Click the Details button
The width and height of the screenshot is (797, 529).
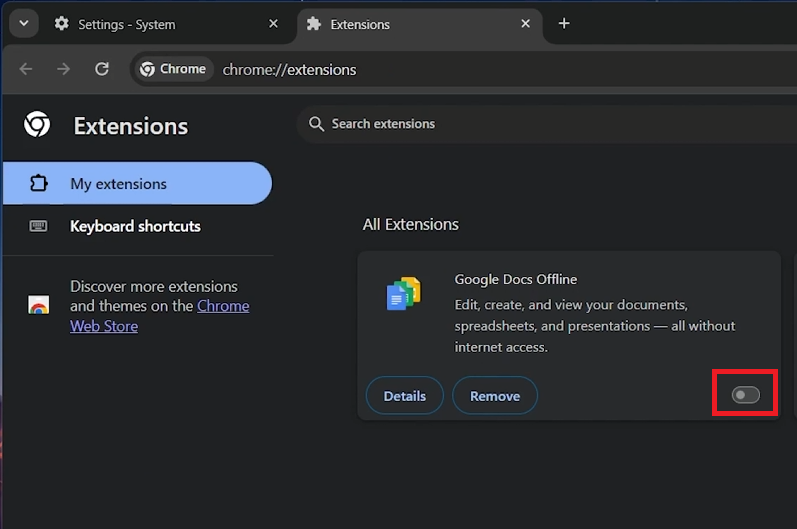click(x=405, y=396)
